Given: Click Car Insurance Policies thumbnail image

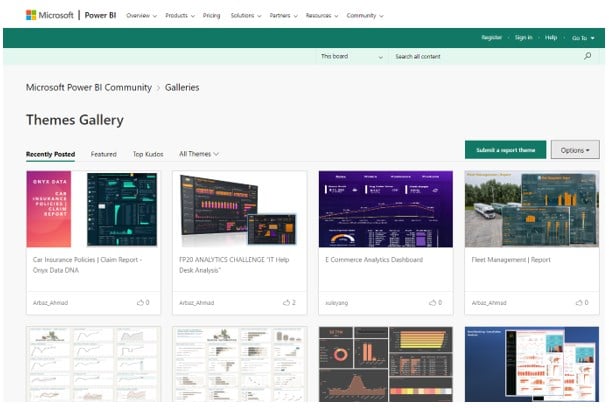Looking at the screenshot, I should (93, 209).
